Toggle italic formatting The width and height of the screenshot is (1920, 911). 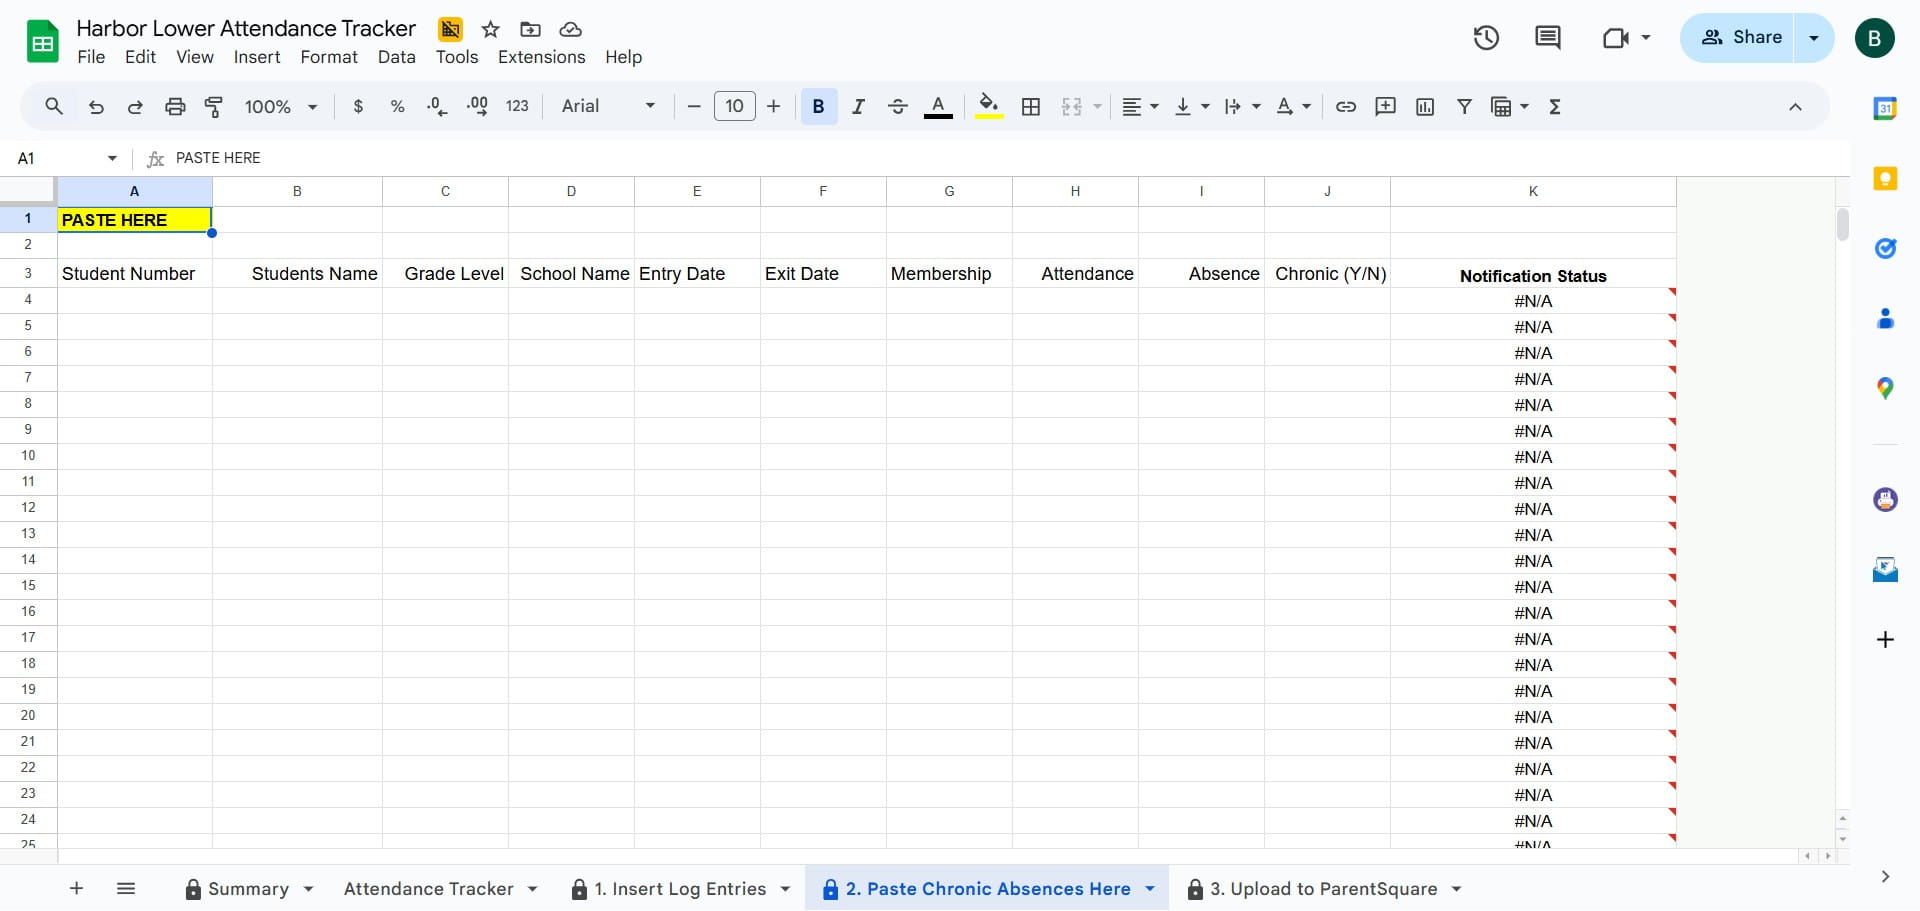(x=858, y=106)
